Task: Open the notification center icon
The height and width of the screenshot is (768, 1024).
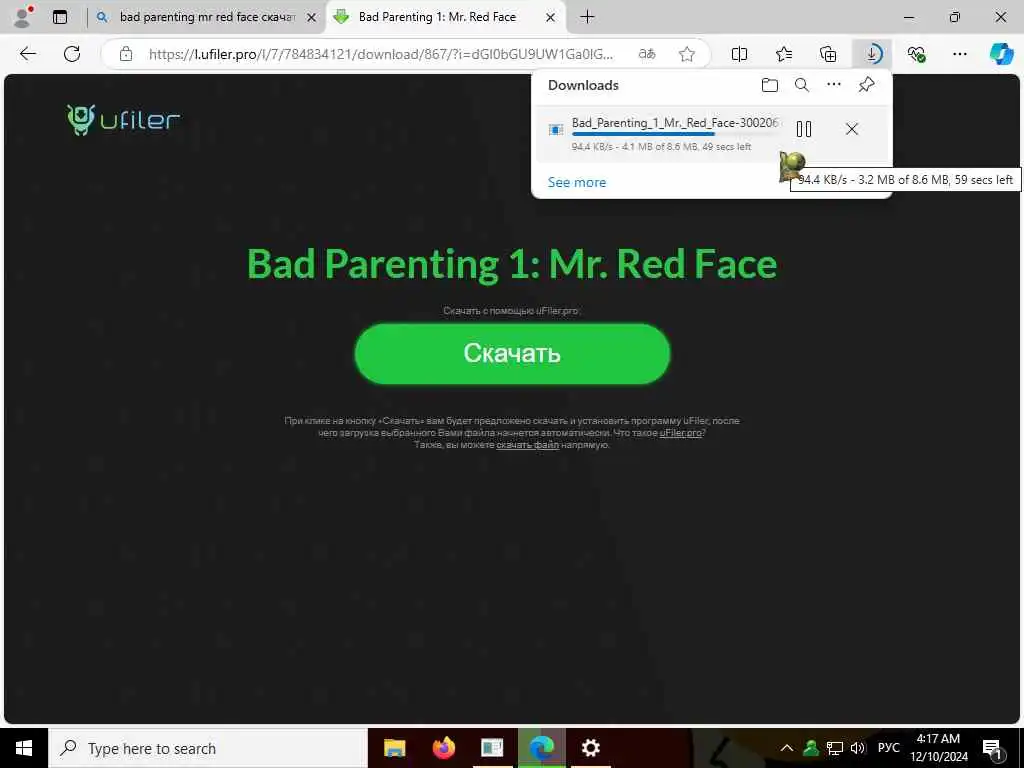Action: [x=993, y=749]
